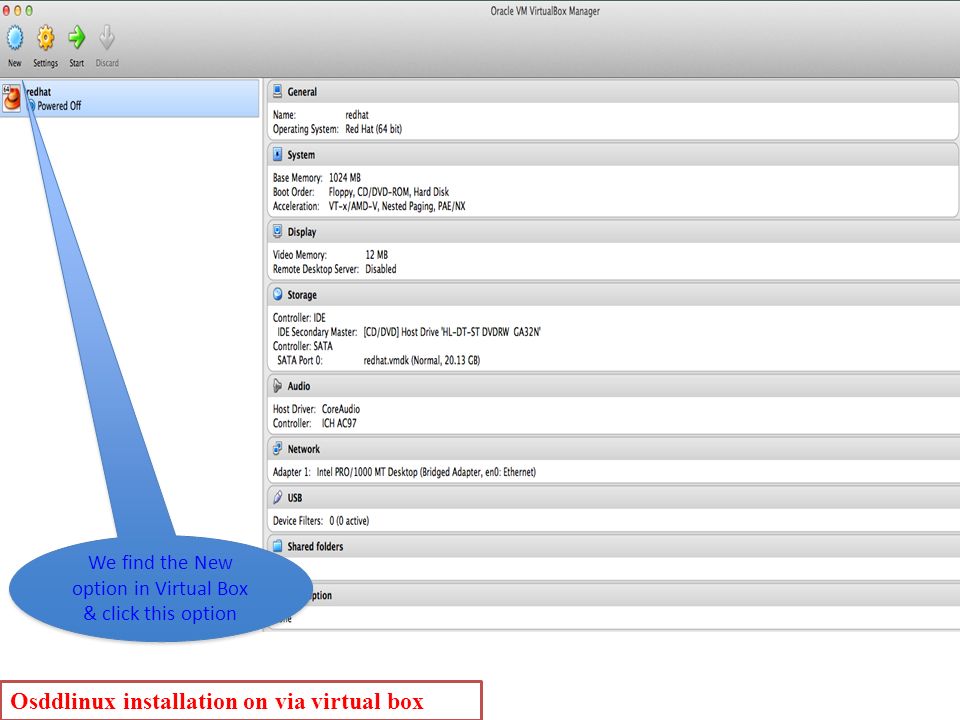Click the Adapter 1 Intel PRO/1000 text
This screenshot has height=720, width=960.
[426, 472]
